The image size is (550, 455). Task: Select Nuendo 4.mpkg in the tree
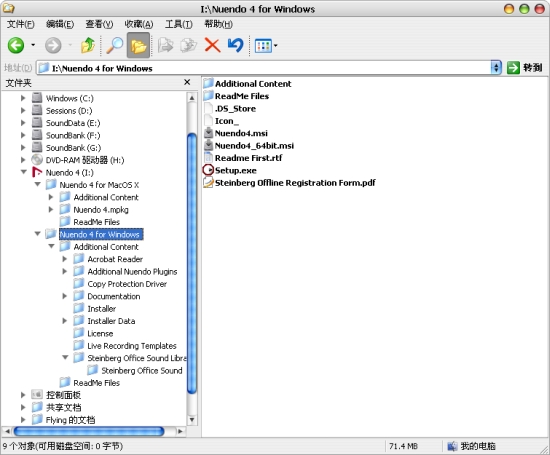101,210
